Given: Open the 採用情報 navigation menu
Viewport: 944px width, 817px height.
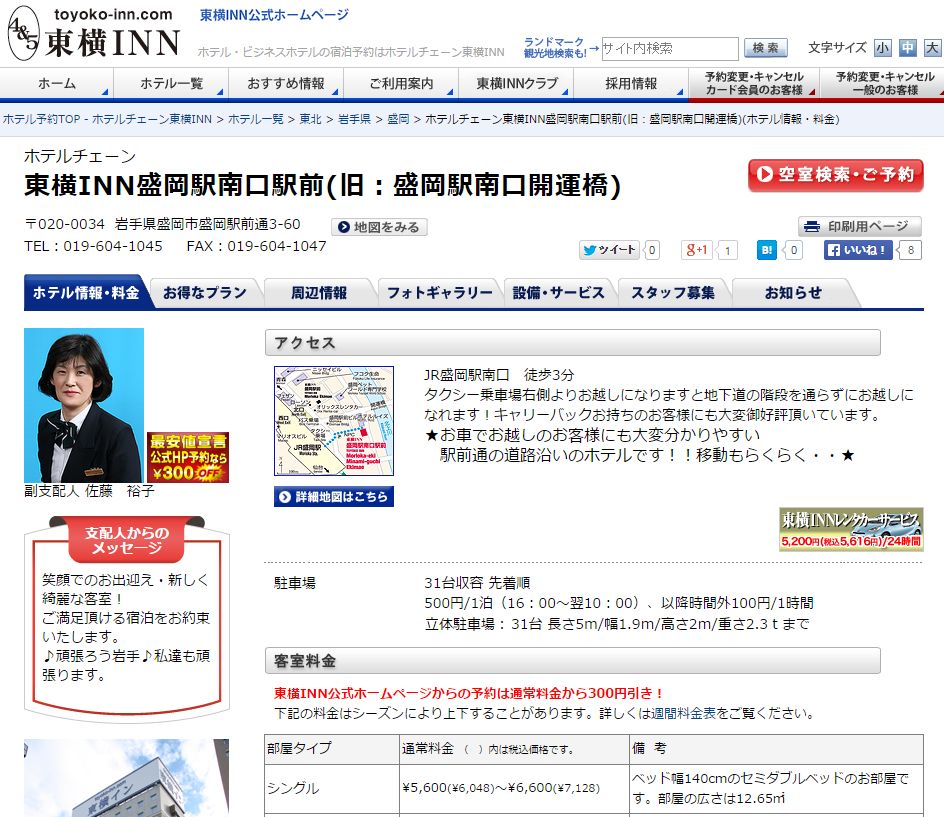Looking at the screenshot, I should (x=631, y=83).
